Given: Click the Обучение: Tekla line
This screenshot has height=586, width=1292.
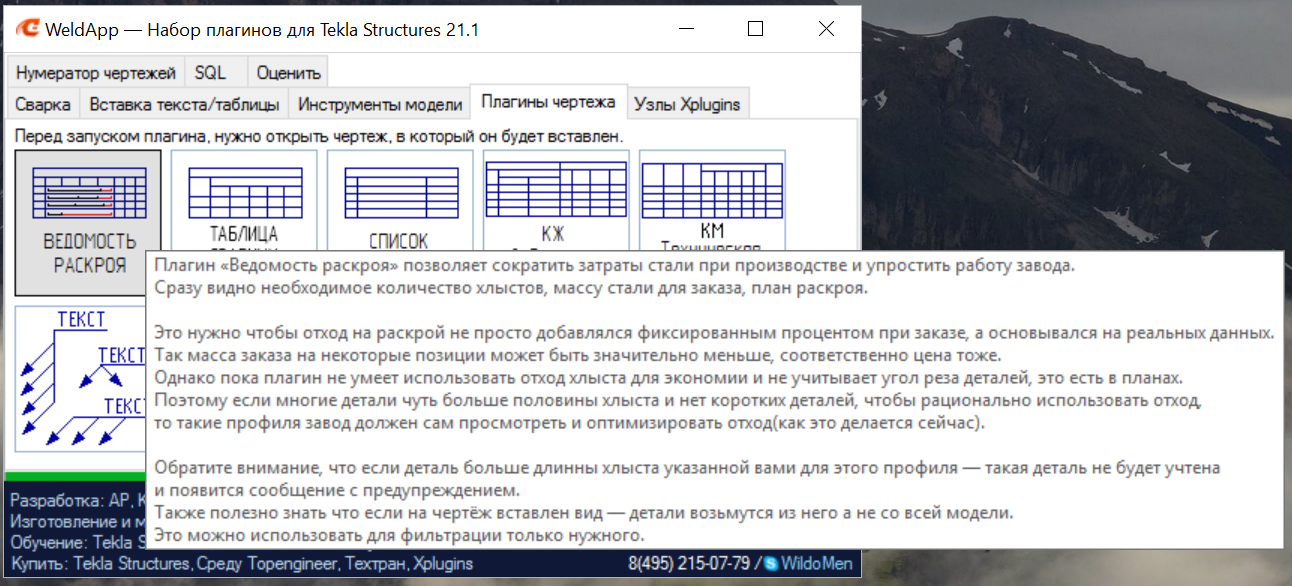Looking at the screenshot, I should 78,542.
